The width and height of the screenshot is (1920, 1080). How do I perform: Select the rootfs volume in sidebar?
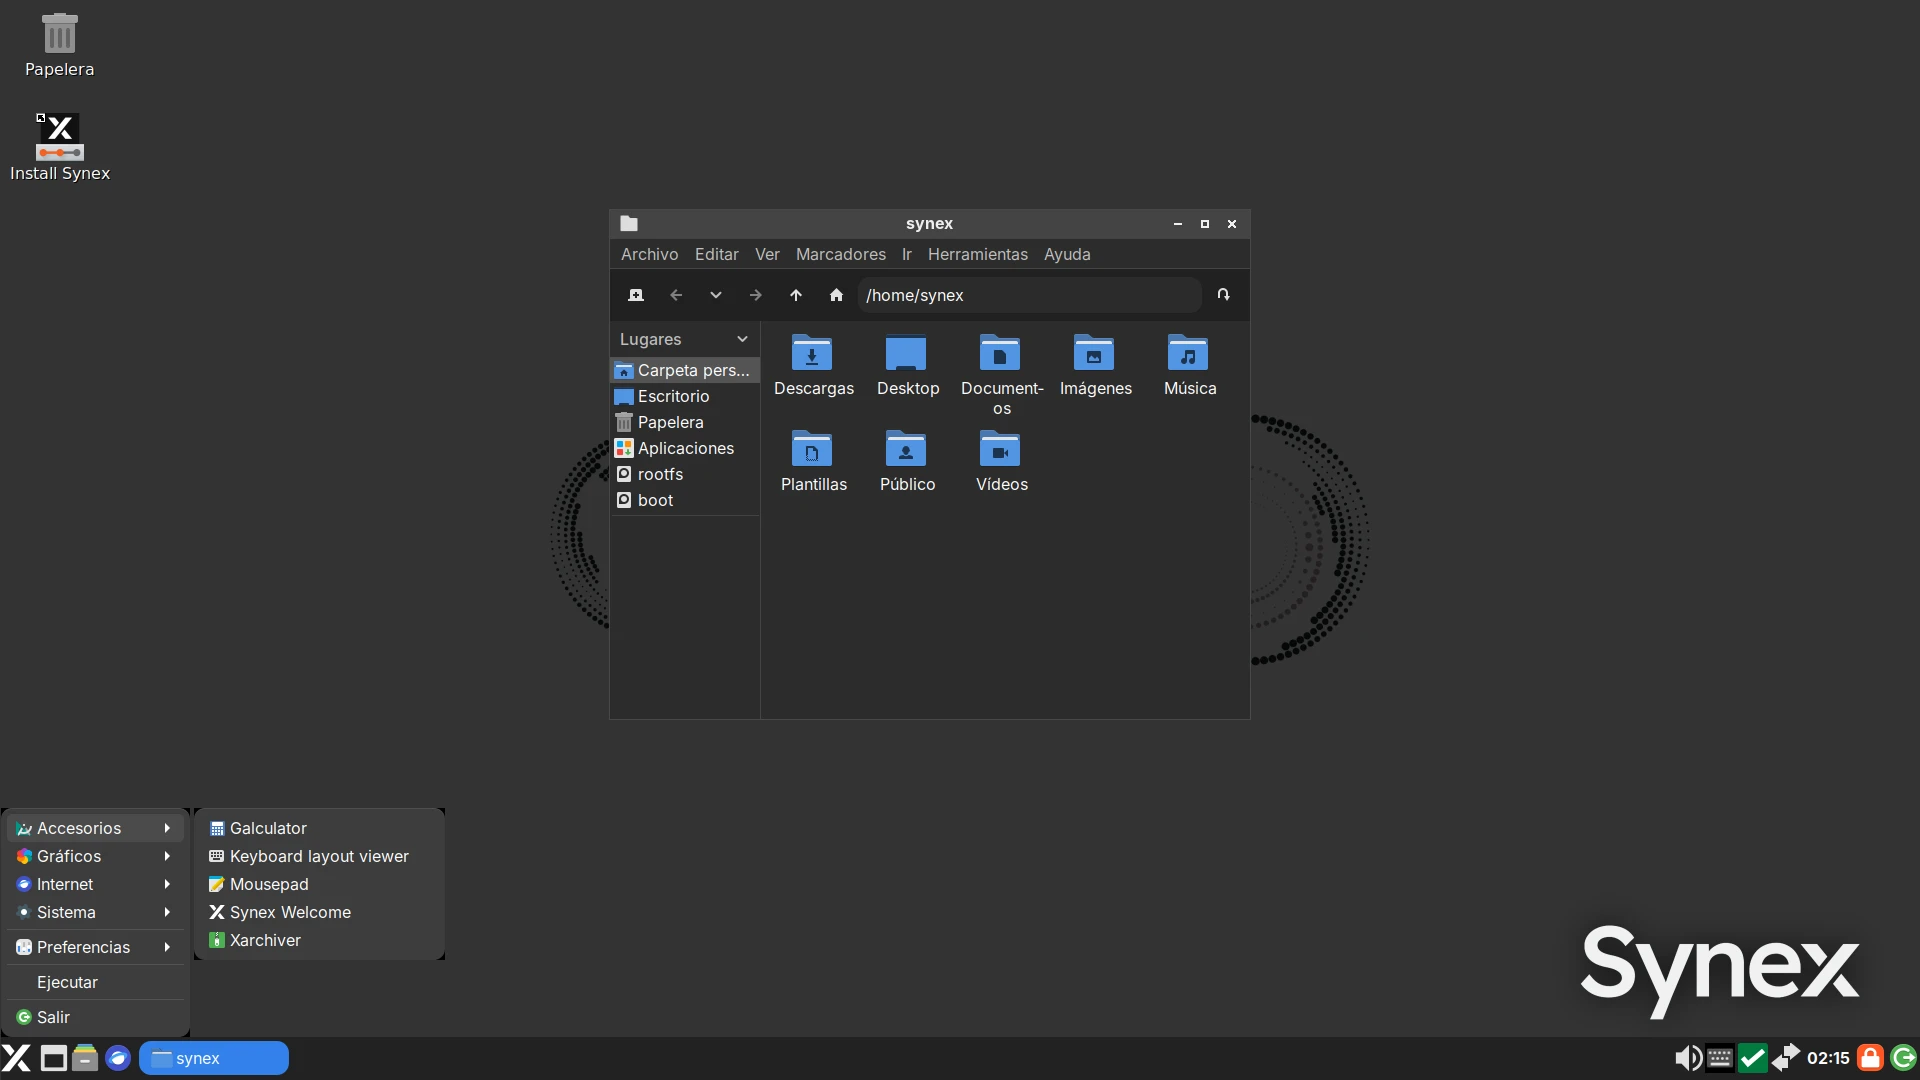[x=685, y=474]
